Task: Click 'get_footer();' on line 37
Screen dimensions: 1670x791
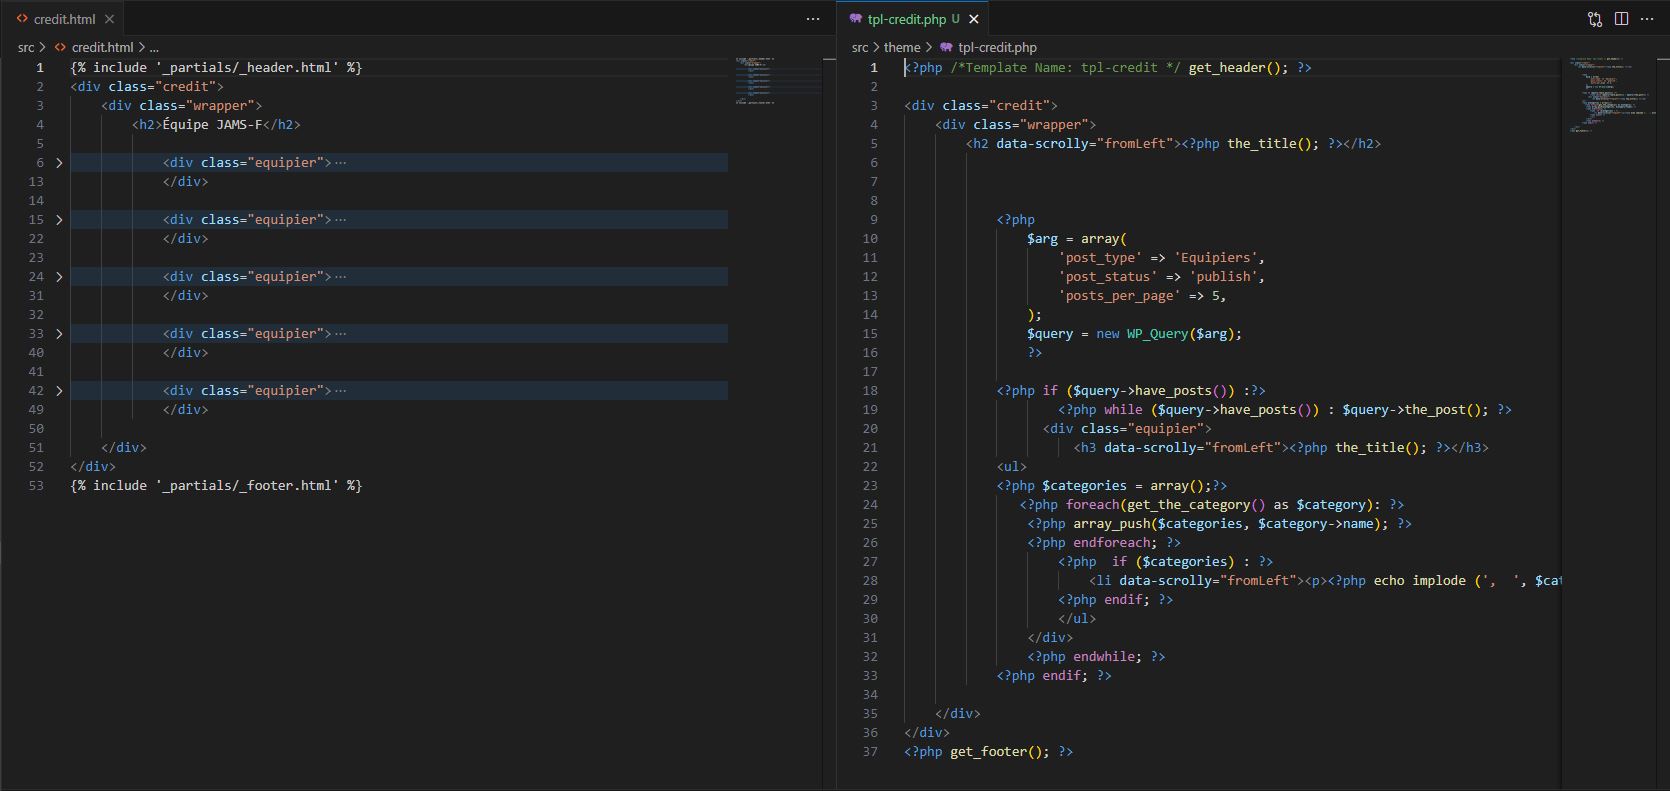Action: [1000, 751]
